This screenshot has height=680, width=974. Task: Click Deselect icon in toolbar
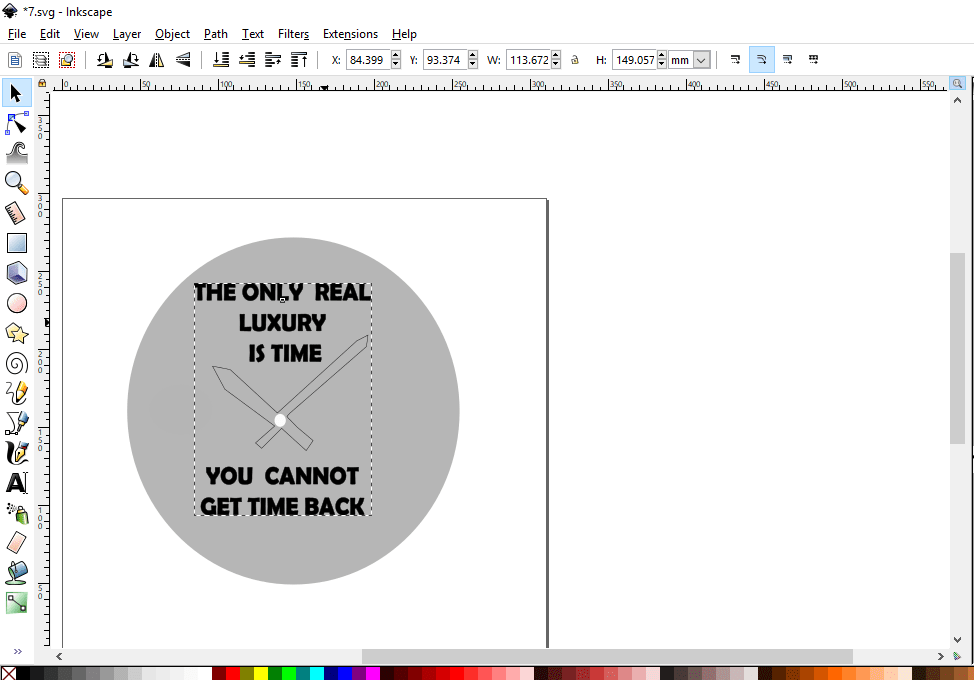pyautogui.click(x=66, y=60)
